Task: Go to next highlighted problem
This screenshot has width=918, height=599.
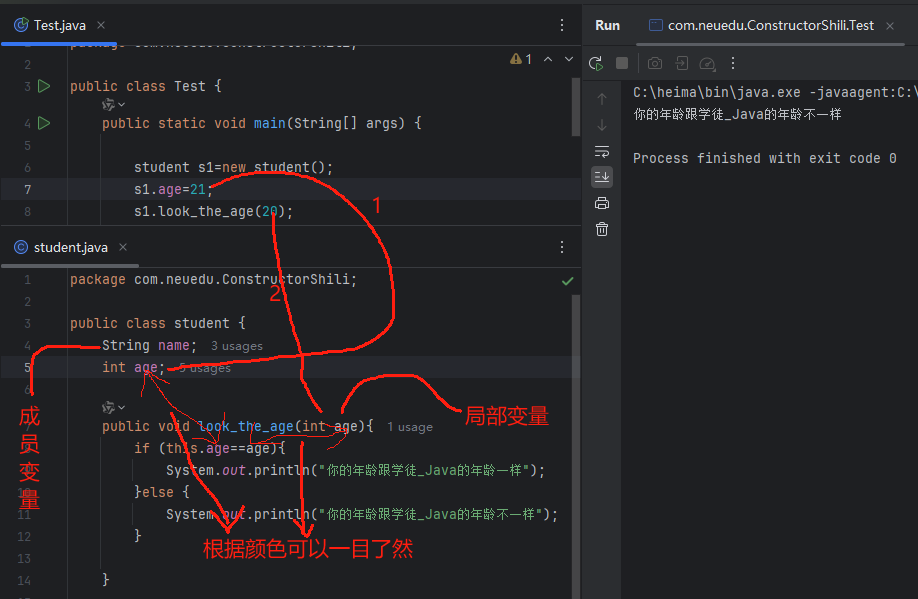Action: click(568, 59)
